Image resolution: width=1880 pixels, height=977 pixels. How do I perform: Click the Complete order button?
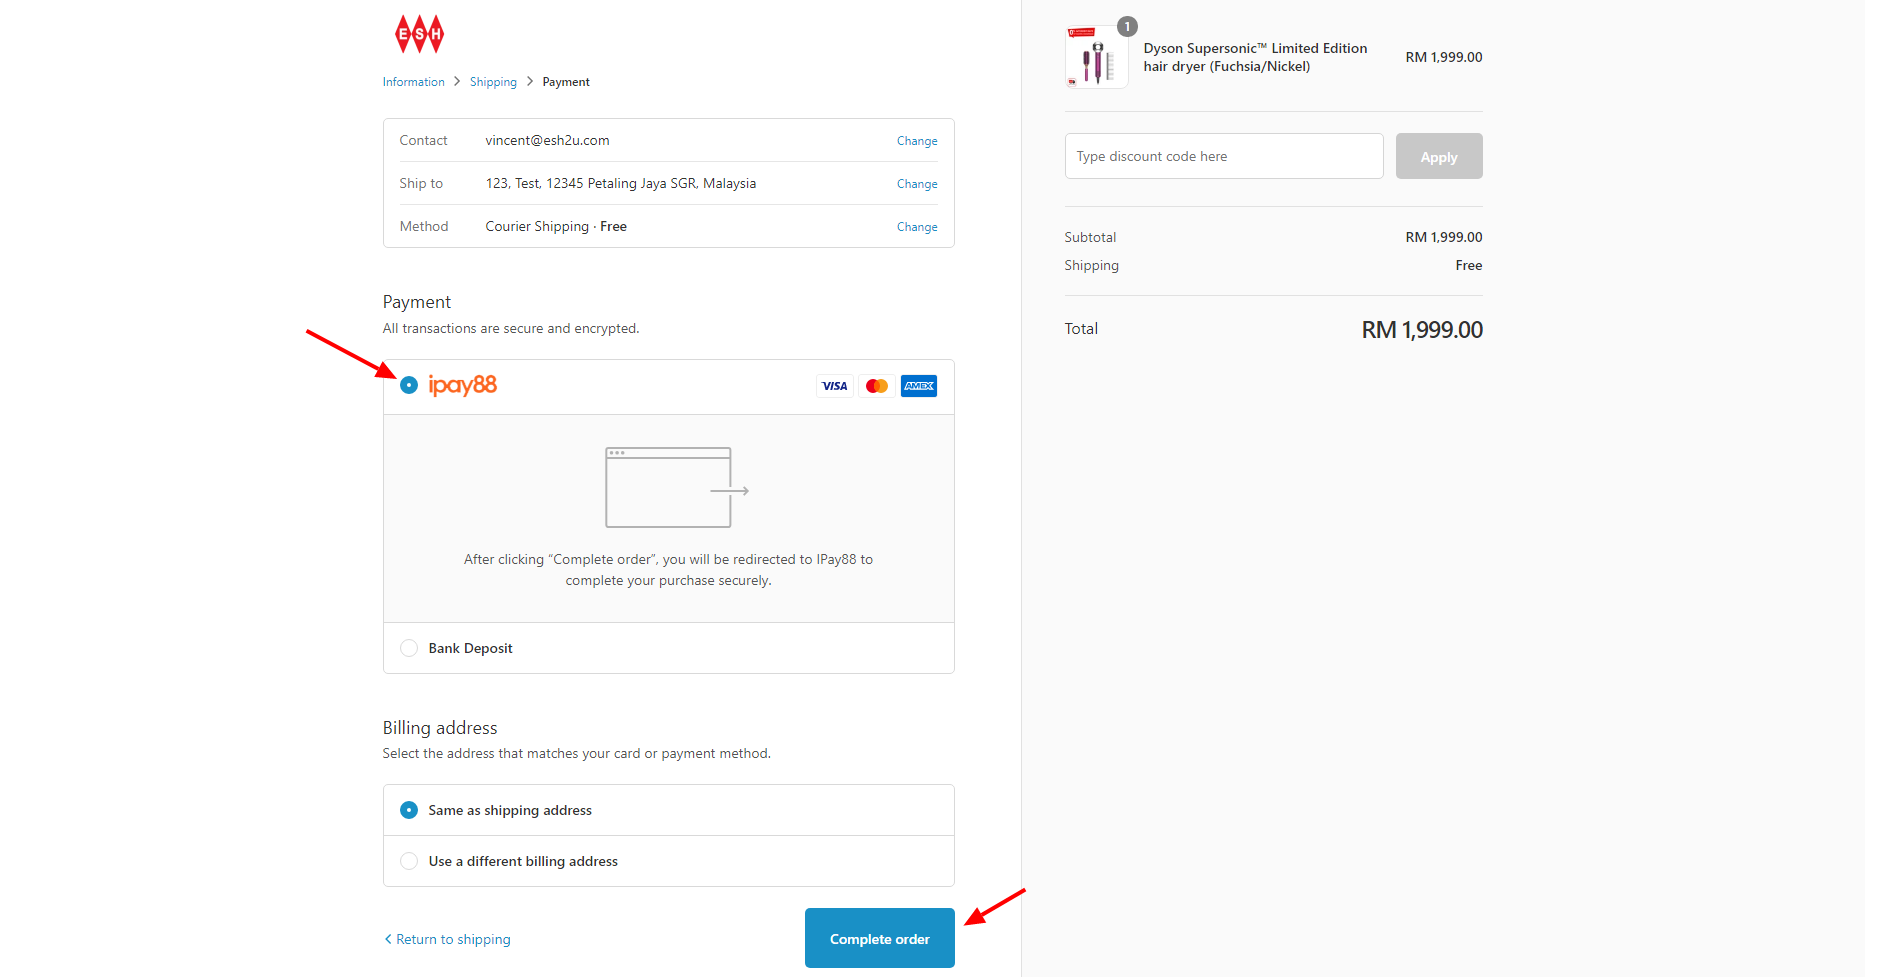pos(880,938)
